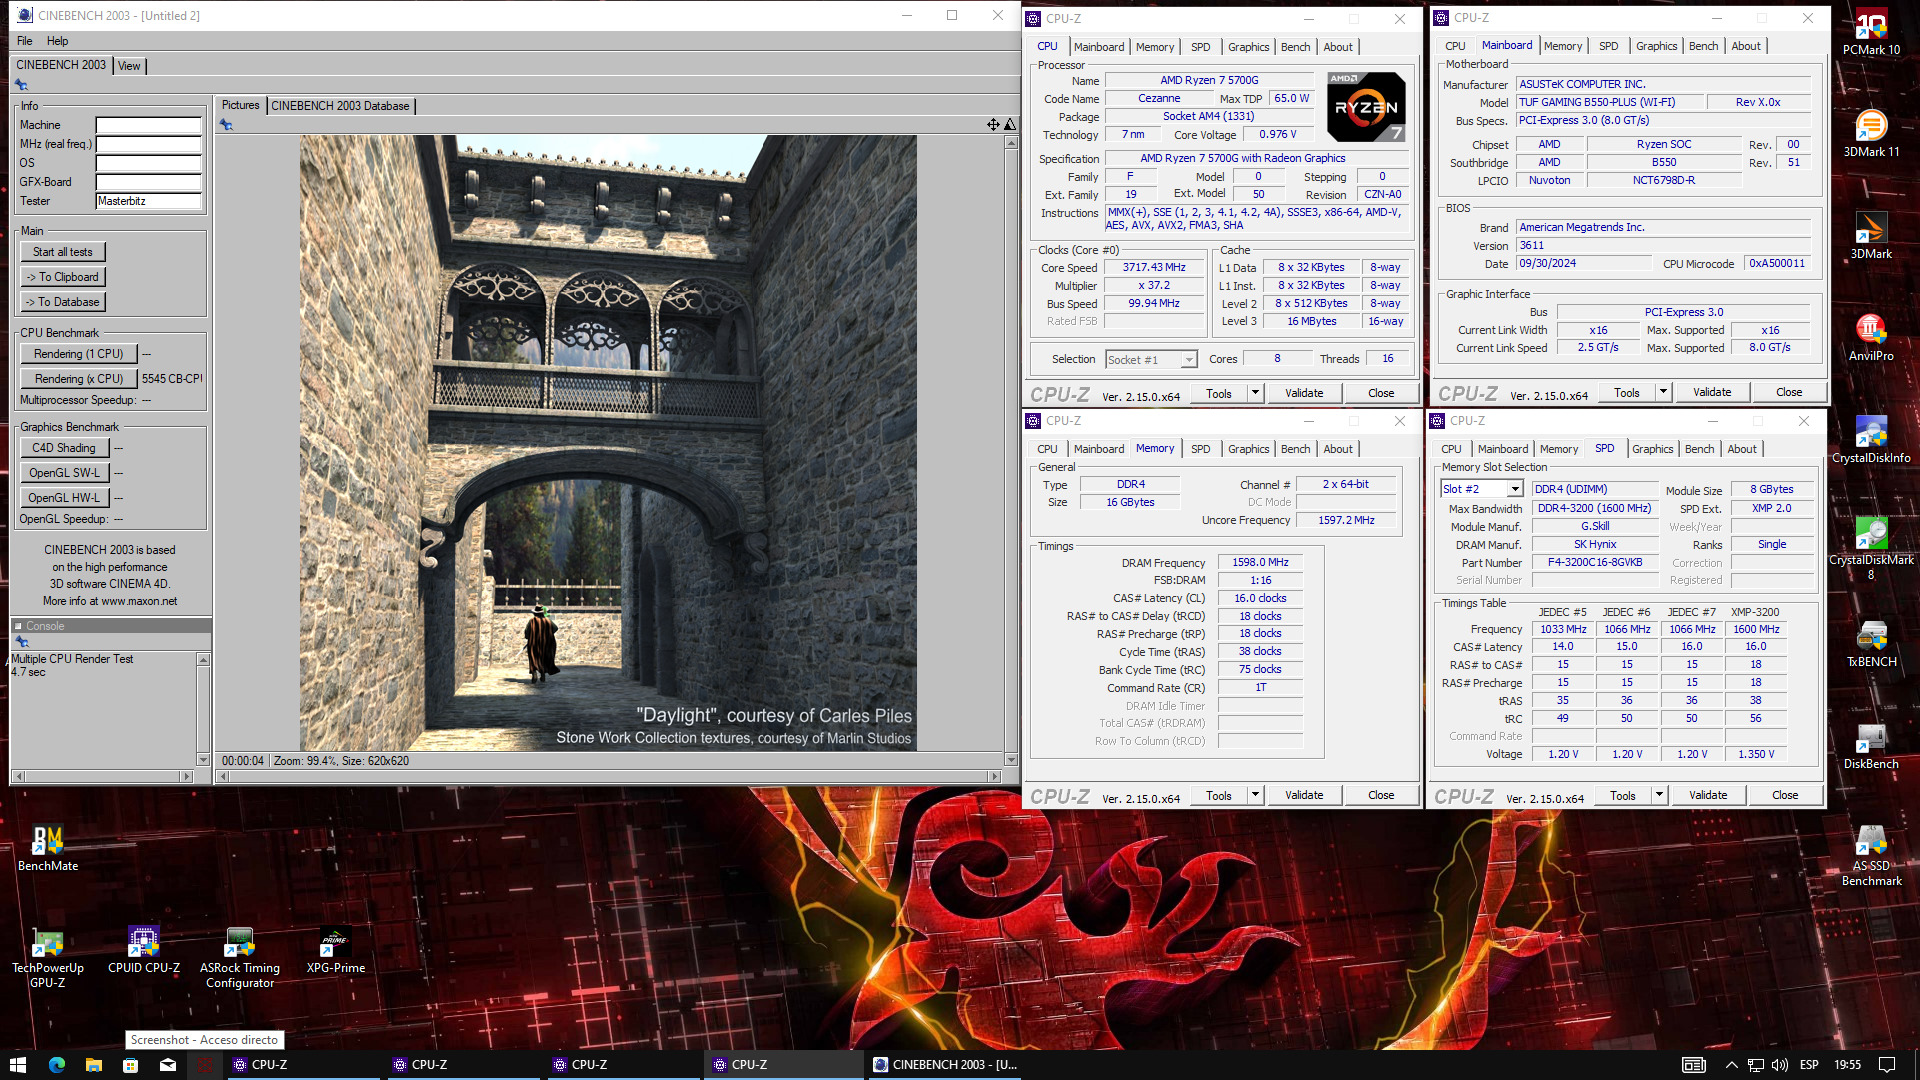Open ASRock Timing Configurator desktop icon
Image resolution: width=1920 pixels, height=1080 pixels.
pyautogui.click(x=240, y=958)
